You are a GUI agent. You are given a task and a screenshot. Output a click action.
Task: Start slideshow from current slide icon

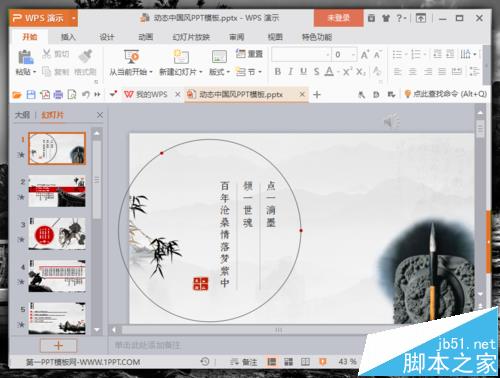131,56
